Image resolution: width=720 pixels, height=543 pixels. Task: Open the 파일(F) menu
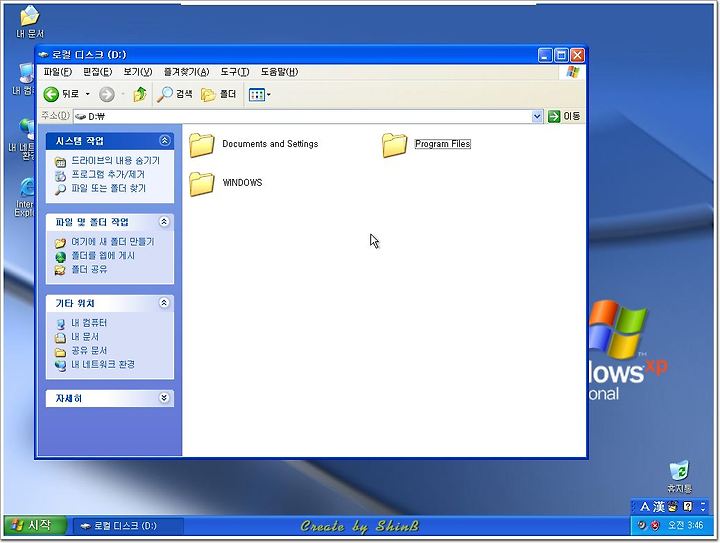tap(57, 72)
